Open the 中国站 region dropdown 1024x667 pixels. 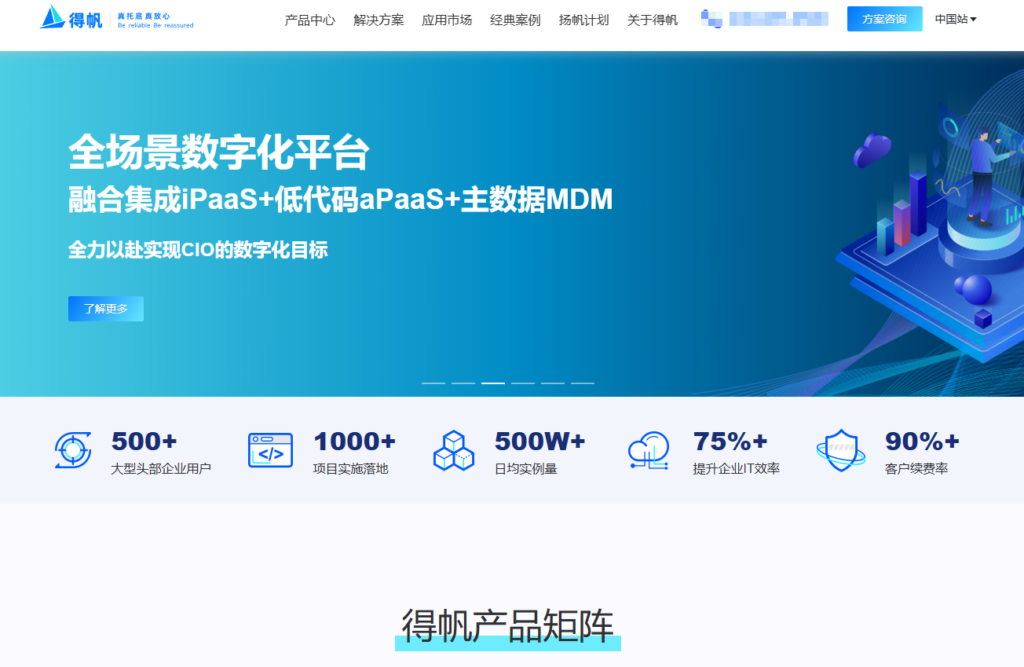click(954, 18)
